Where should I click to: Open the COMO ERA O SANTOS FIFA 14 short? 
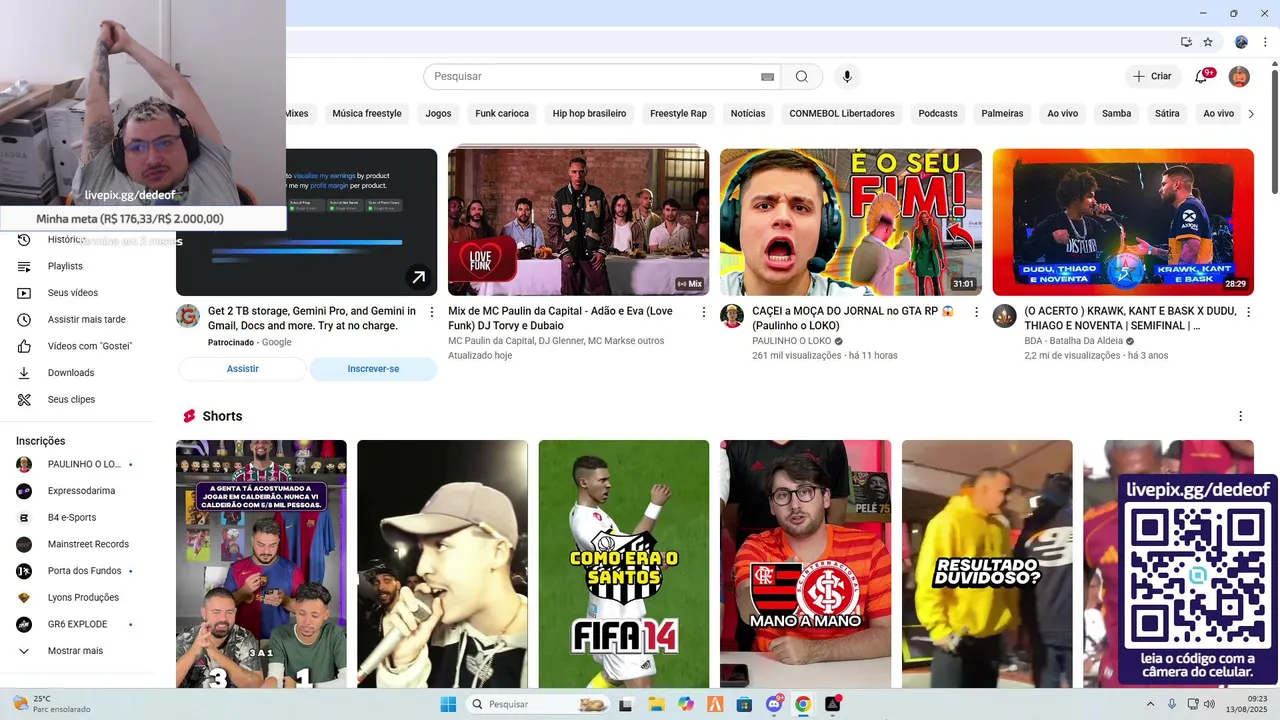tap(624, 564)
